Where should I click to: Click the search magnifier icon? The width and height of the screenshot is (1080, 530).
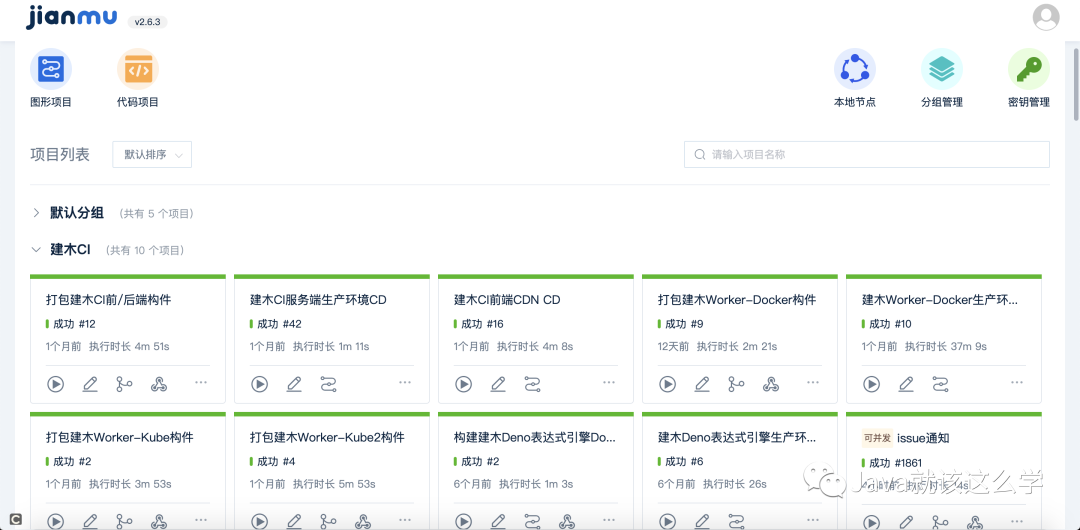(x=700, y=155)
